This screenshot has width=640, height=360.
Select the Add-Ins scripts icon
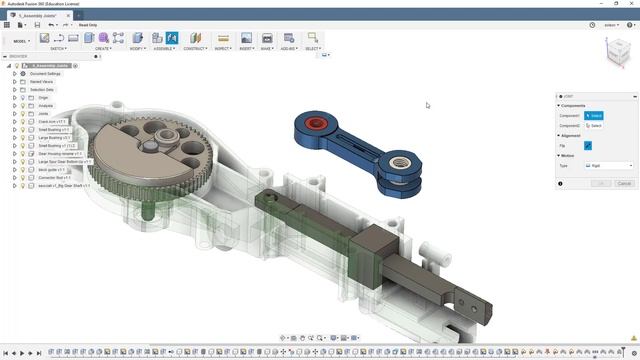tap(289, 38)
